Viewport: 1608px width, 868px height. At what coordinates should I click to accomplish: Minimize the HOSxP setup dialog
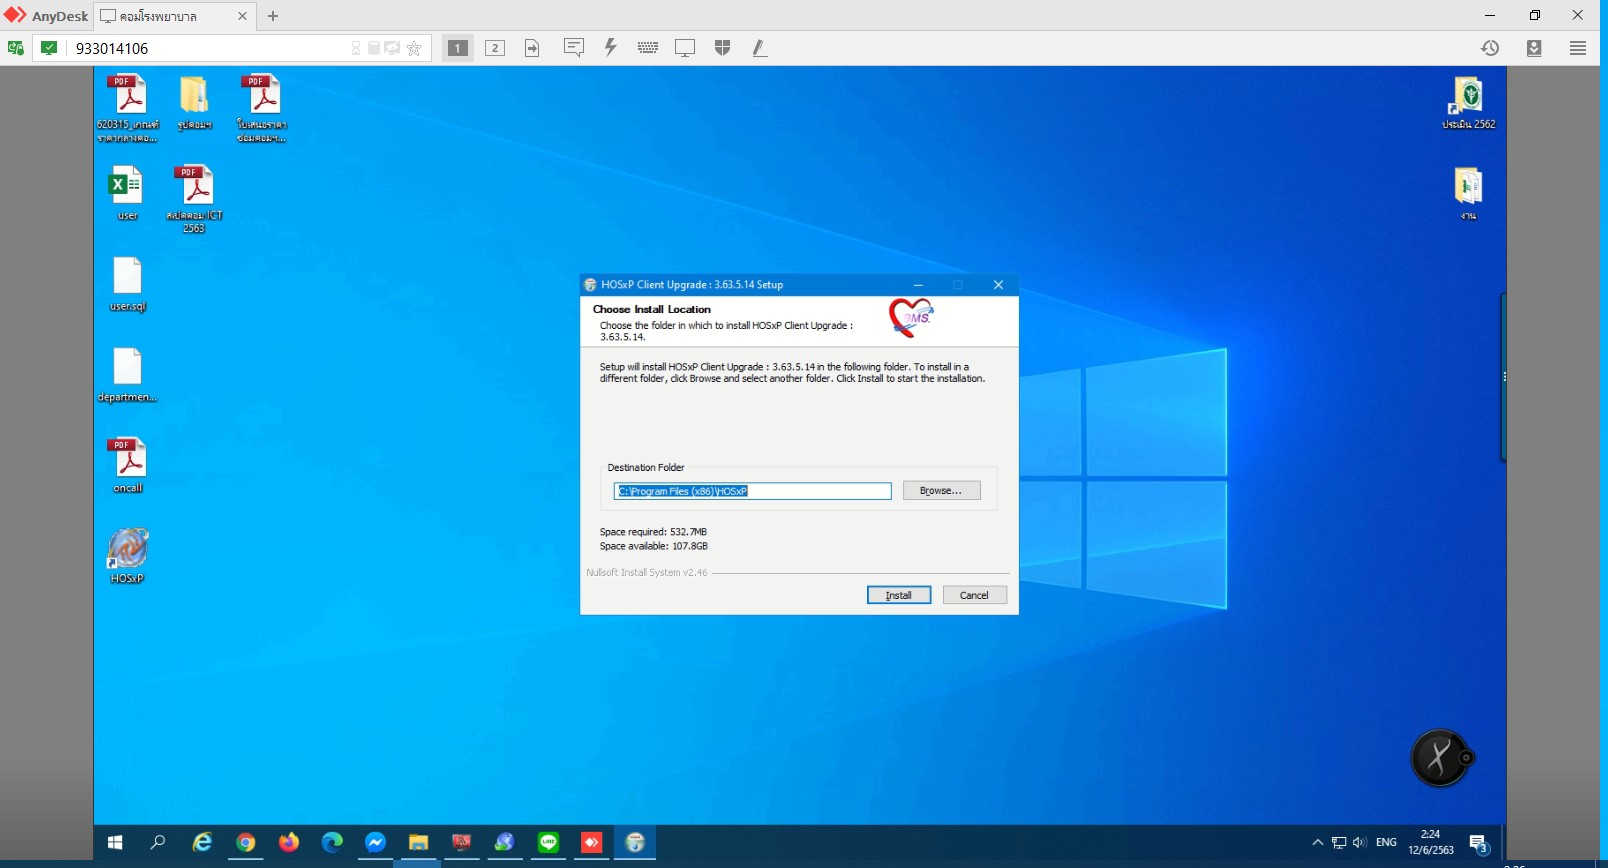(918, 285)
